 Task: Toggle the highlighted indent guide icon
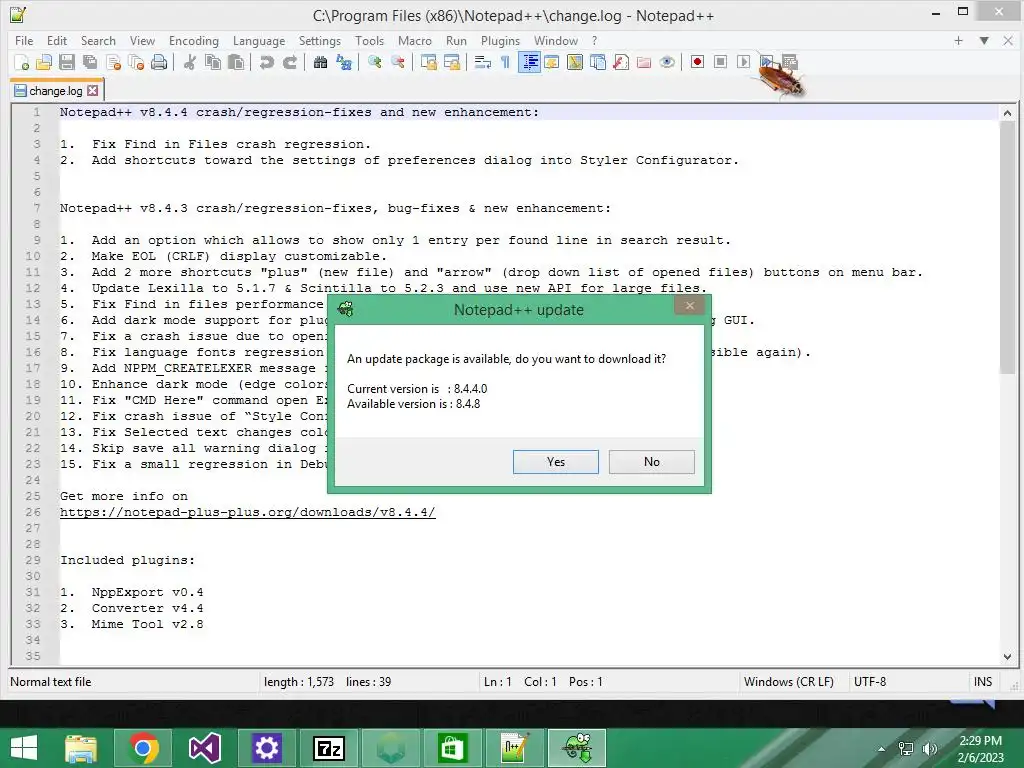pos(529,63)
